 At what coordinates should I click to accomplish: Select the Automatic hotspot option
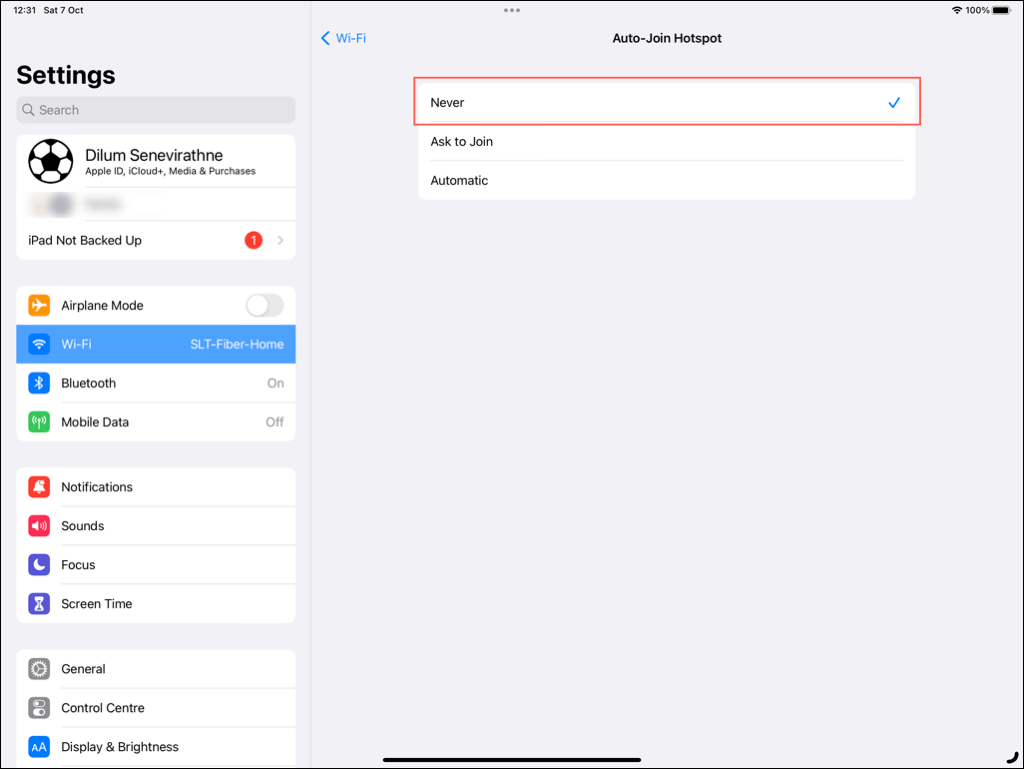666,180
